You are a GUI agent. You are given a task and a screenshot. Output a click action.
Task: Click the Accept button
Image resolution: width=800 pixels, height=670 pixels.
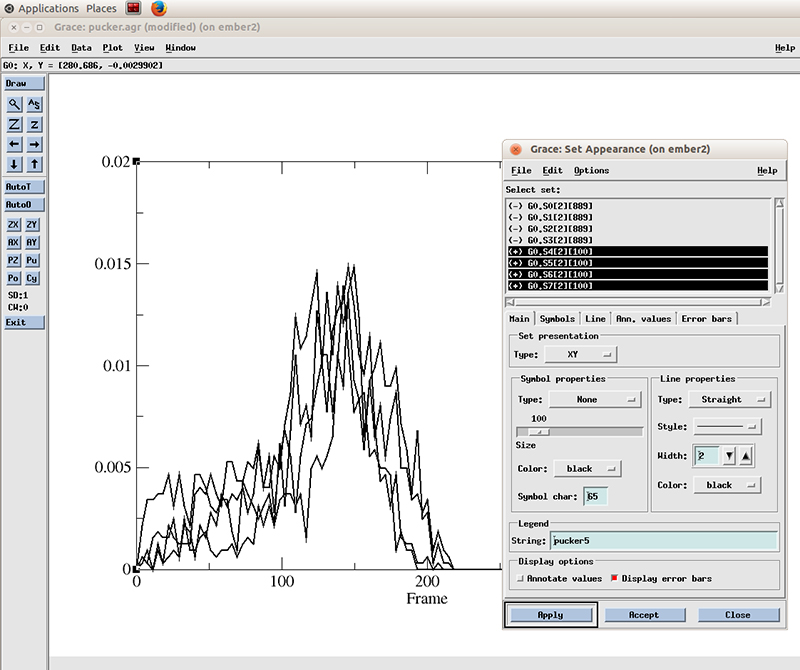point(644,615)
